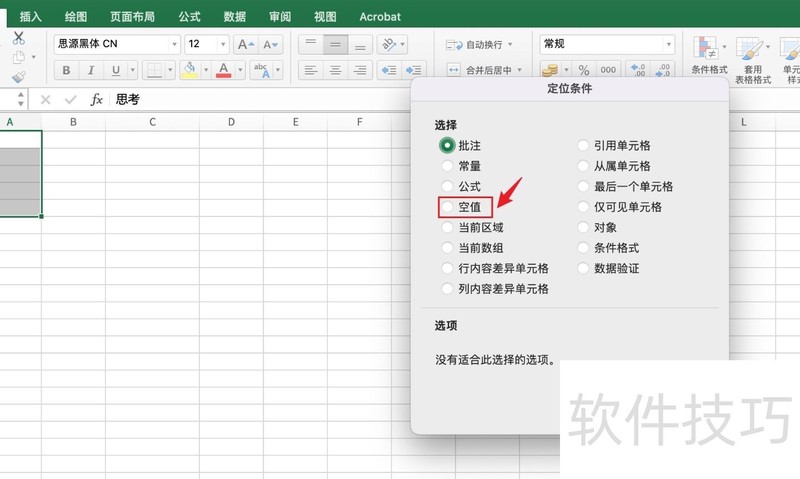Image resolution: width=800 pixels, height=479 pixels.
Task: Open the 常规 number format dropdown
Action: [x=668, y=44]
